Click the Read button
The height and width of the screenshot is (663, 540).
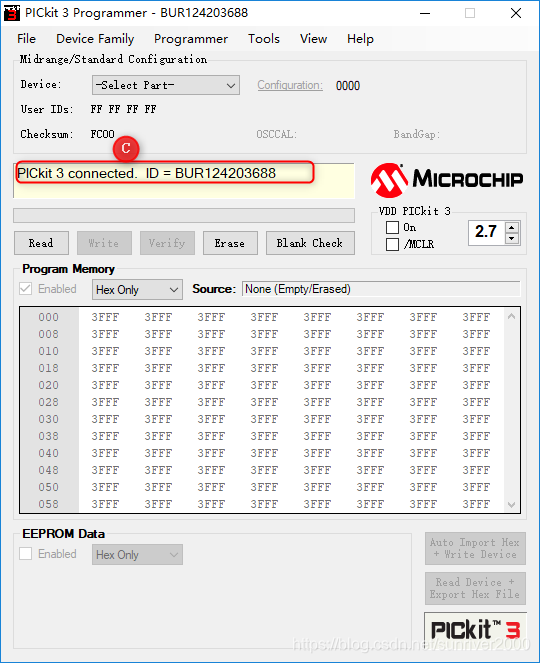[x=41, y=243]
